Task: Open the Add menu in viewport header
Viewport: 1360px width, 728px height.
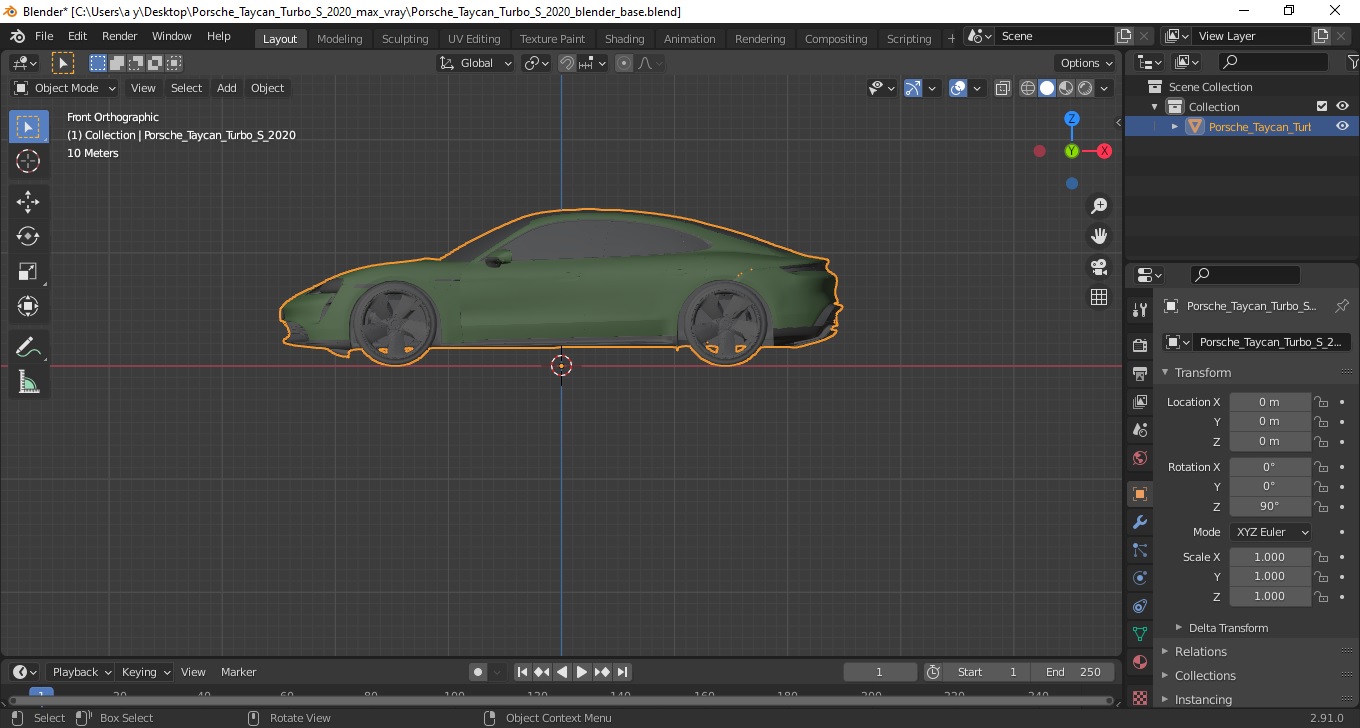Action: point(227,88)
